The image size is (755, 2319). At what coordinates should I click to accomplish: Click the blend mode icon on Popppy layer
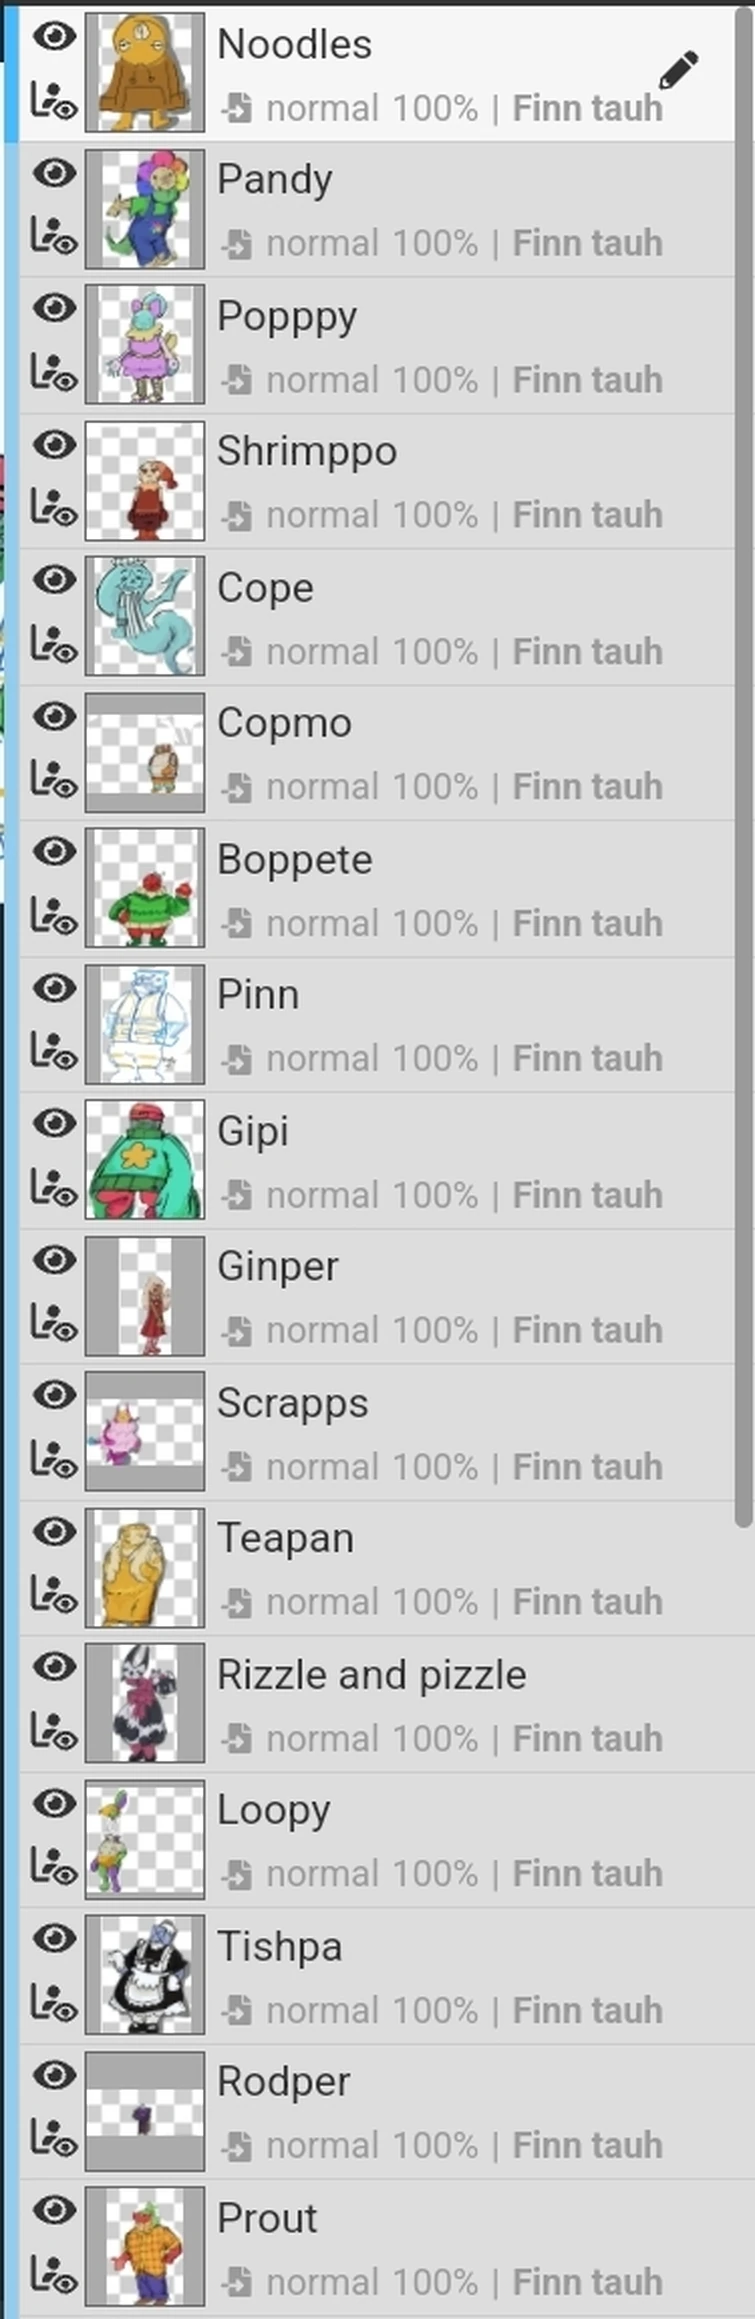pyautogui.click(x=237, y=380)
